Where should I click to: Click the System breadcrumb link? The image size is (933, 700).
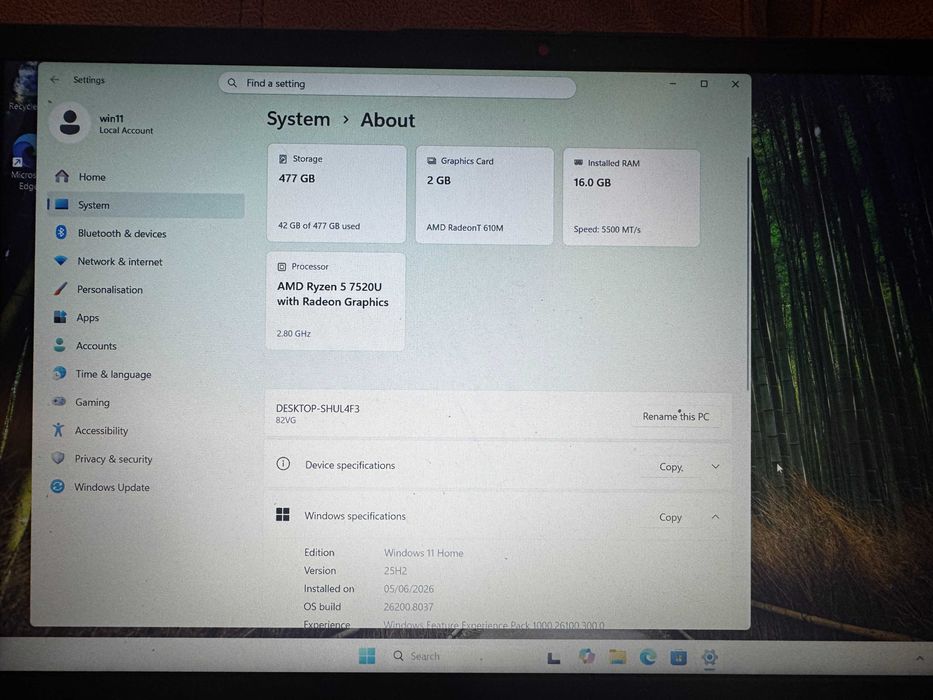tap(298, 119)
